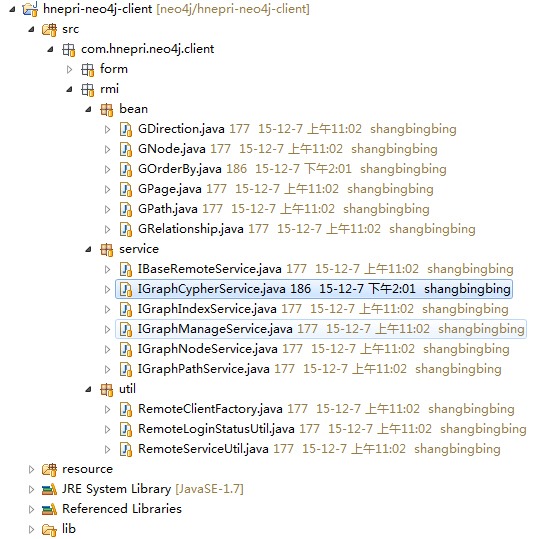
Task: Click the lib folder icon
Action: pyautogui.click(x=49, y=530)
